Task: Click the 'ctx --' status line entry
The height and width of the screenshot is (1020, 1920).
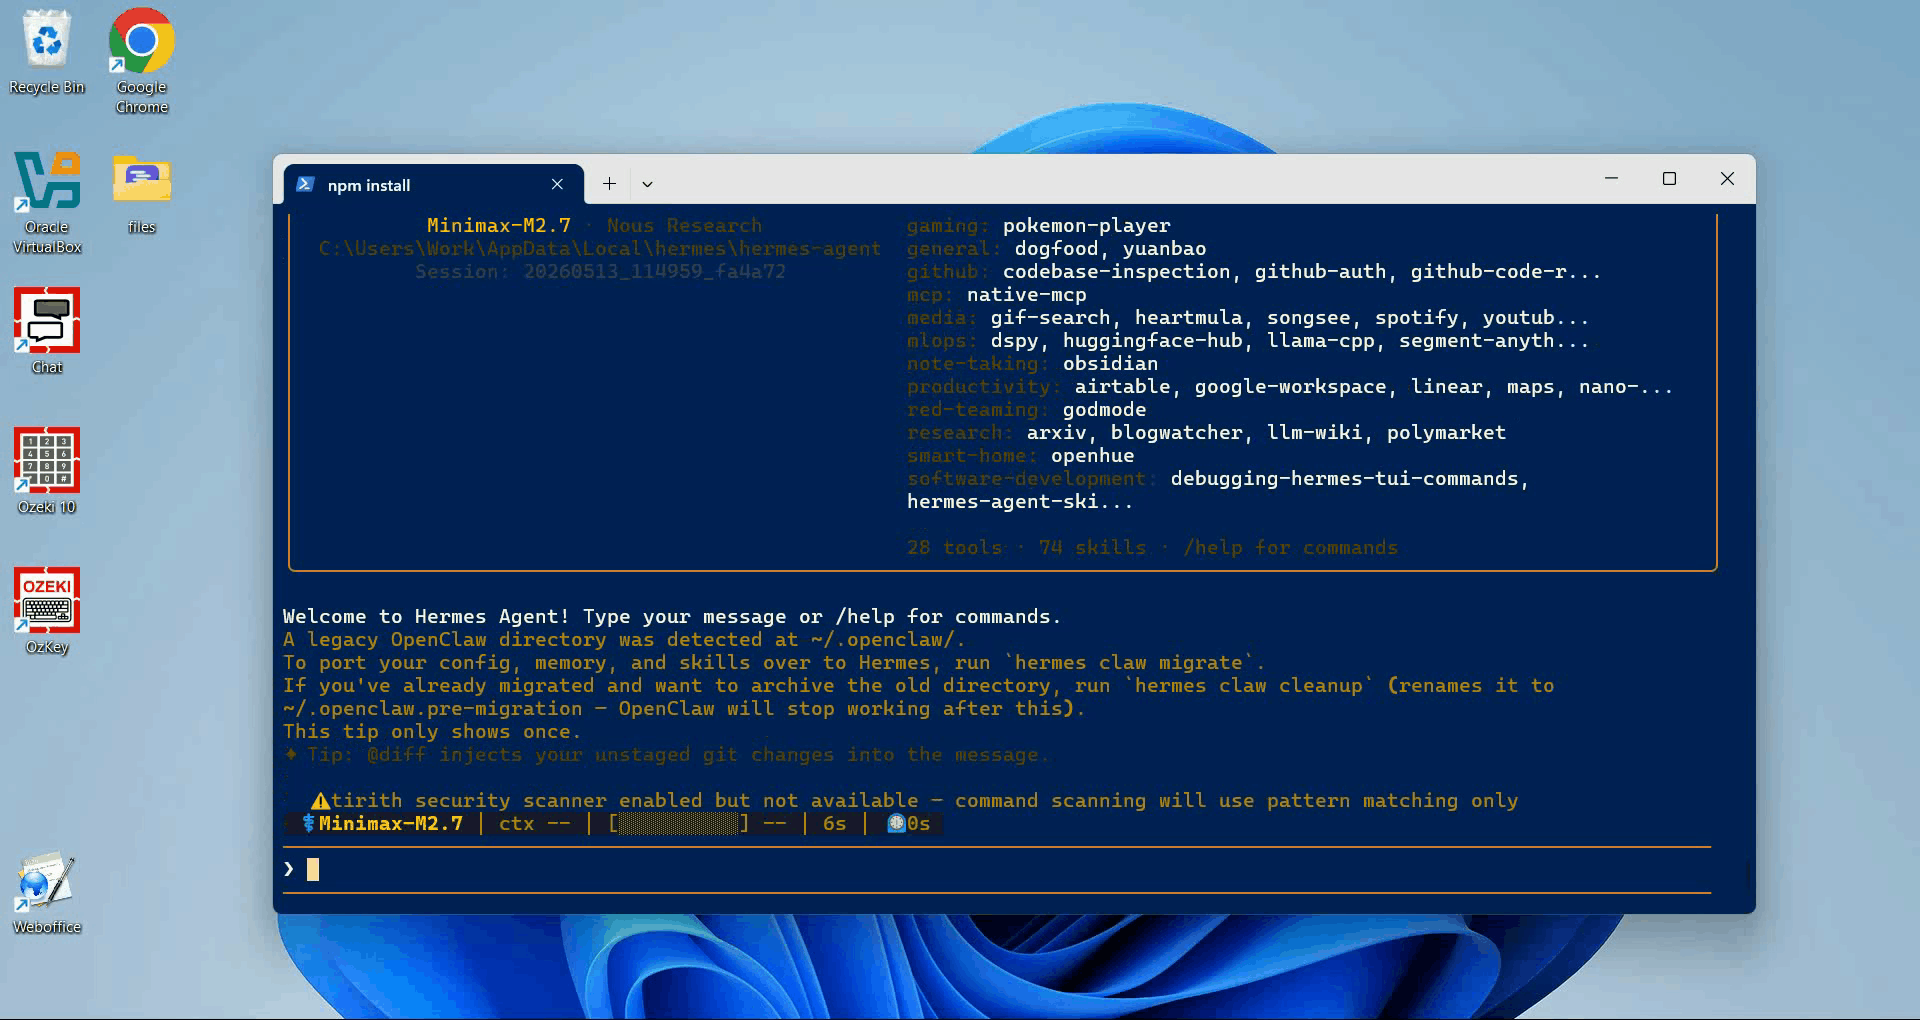Action: (x=535, y=824)
